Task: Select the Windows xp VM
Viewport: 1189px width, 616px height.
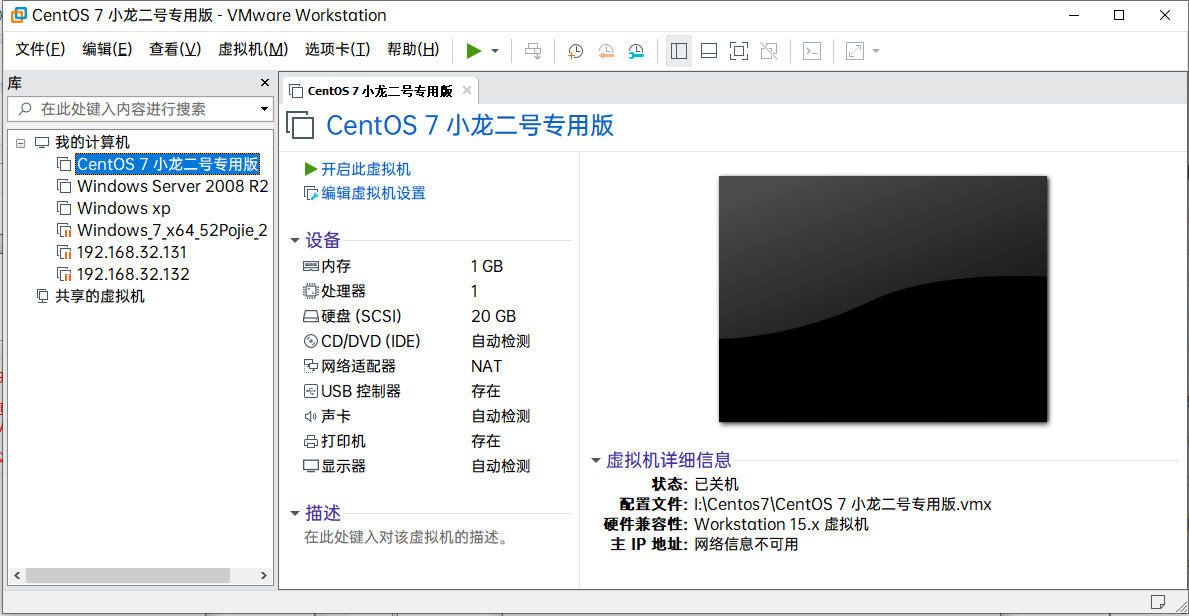Action: (124, 208)
